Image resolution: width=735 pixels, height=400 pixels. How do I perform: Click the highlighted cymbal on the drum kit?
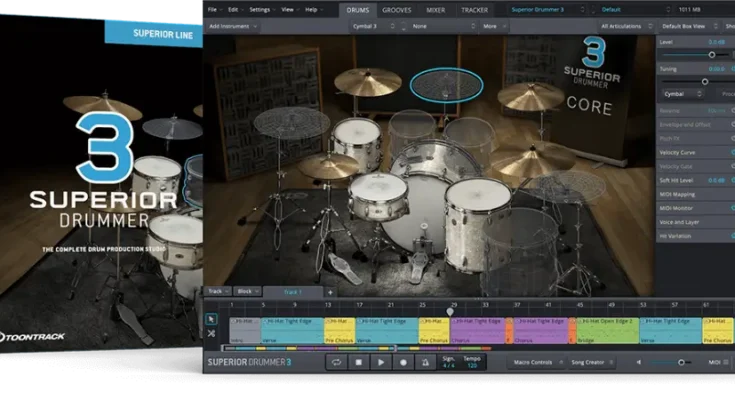pos(446,85)
